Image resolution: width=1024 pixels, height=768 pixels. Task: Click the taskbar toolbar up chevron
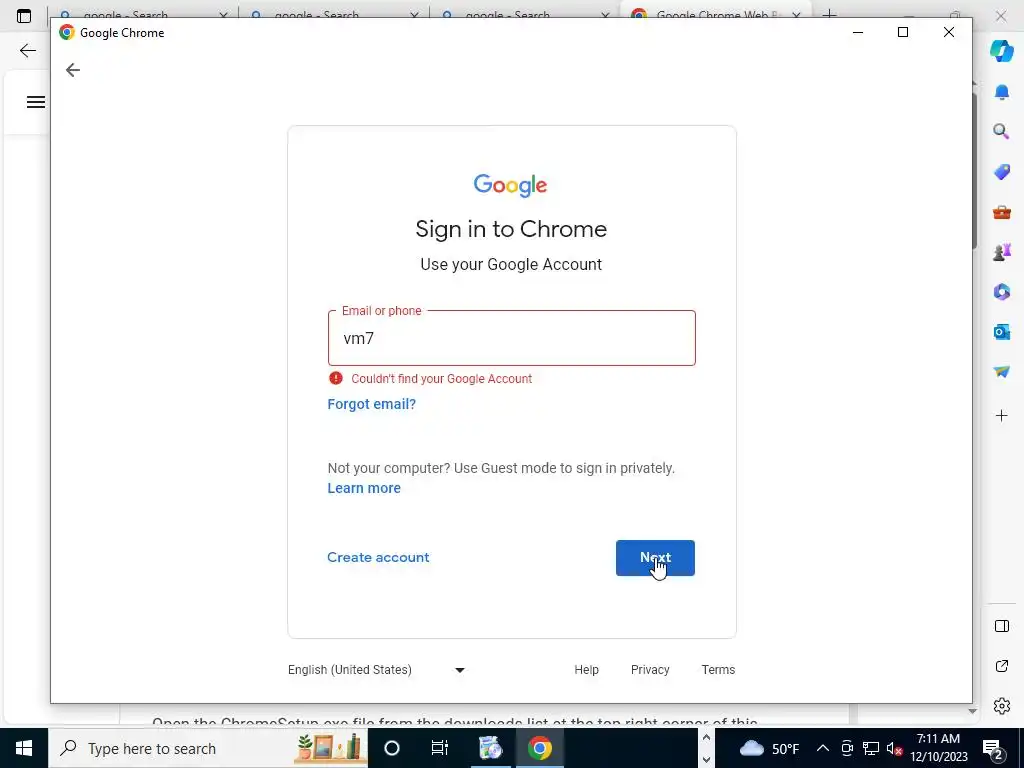click(x=706, y=737)
